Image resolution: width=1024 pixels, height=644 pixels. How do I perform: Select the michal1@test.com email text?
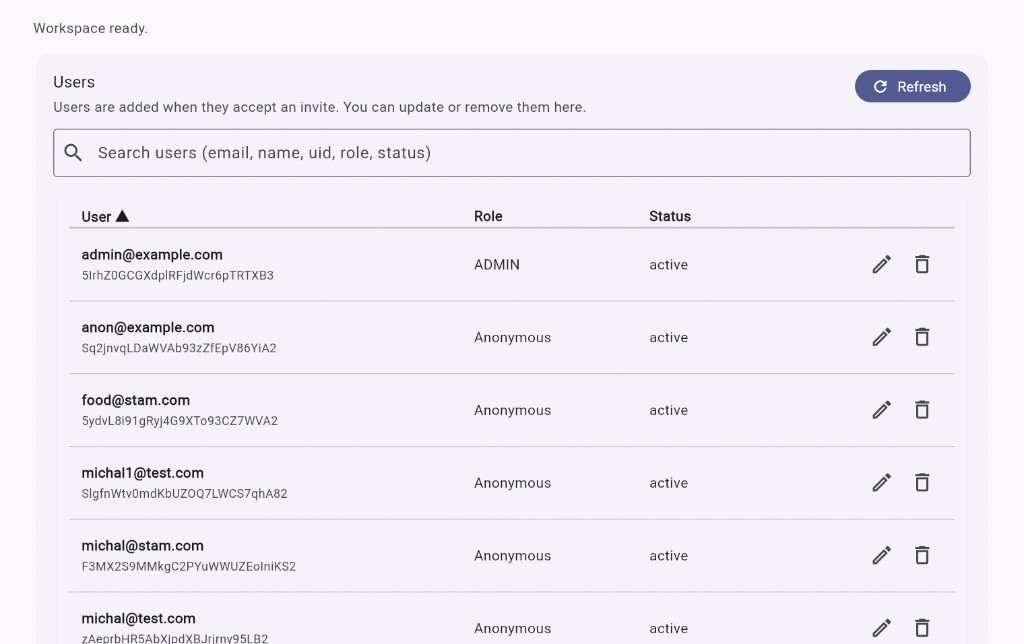click(x=142, y=473)
